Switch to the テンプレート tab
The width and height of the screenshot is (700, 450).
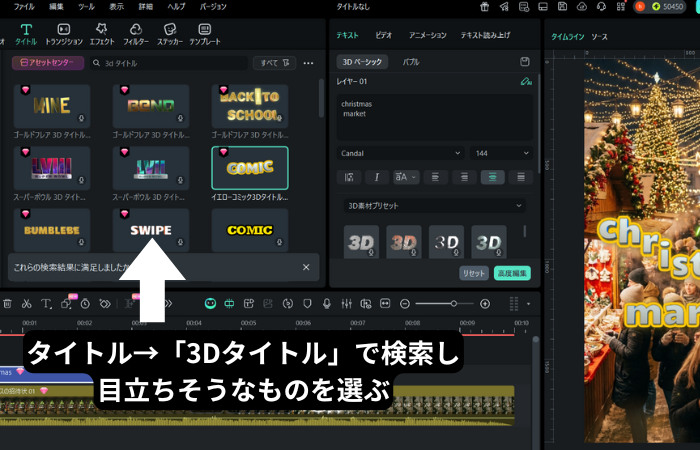pyautogui.click(x=205, y=34)
